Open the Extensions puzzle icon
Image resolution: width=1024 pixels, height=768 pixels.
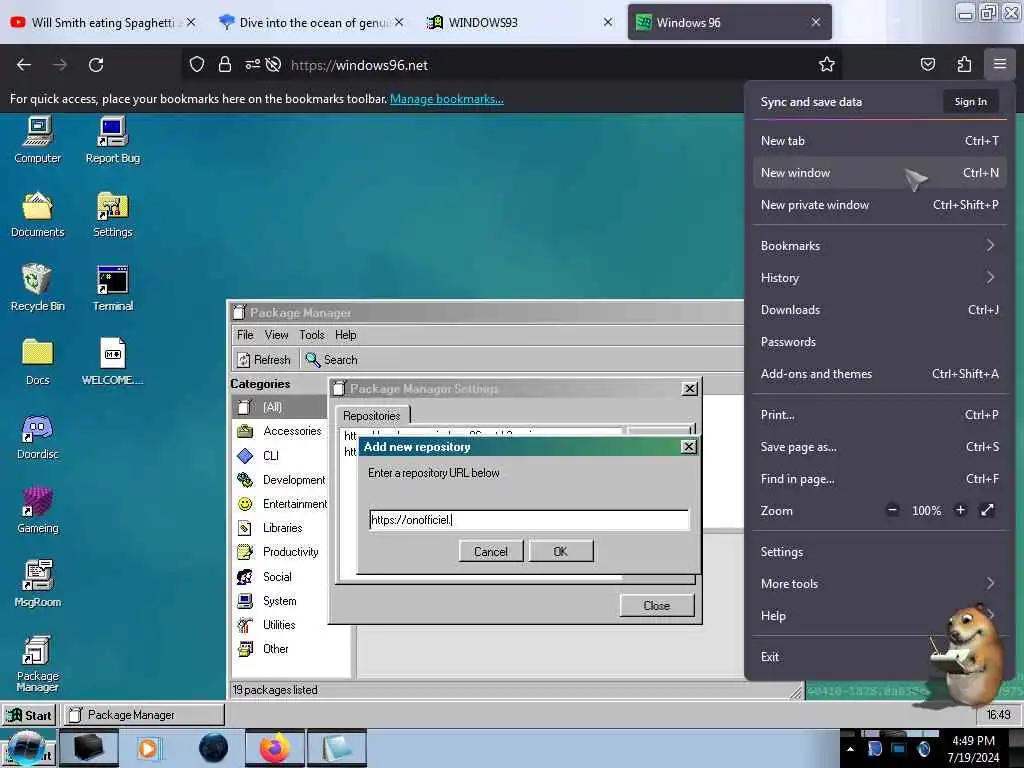tap(964, 64)
